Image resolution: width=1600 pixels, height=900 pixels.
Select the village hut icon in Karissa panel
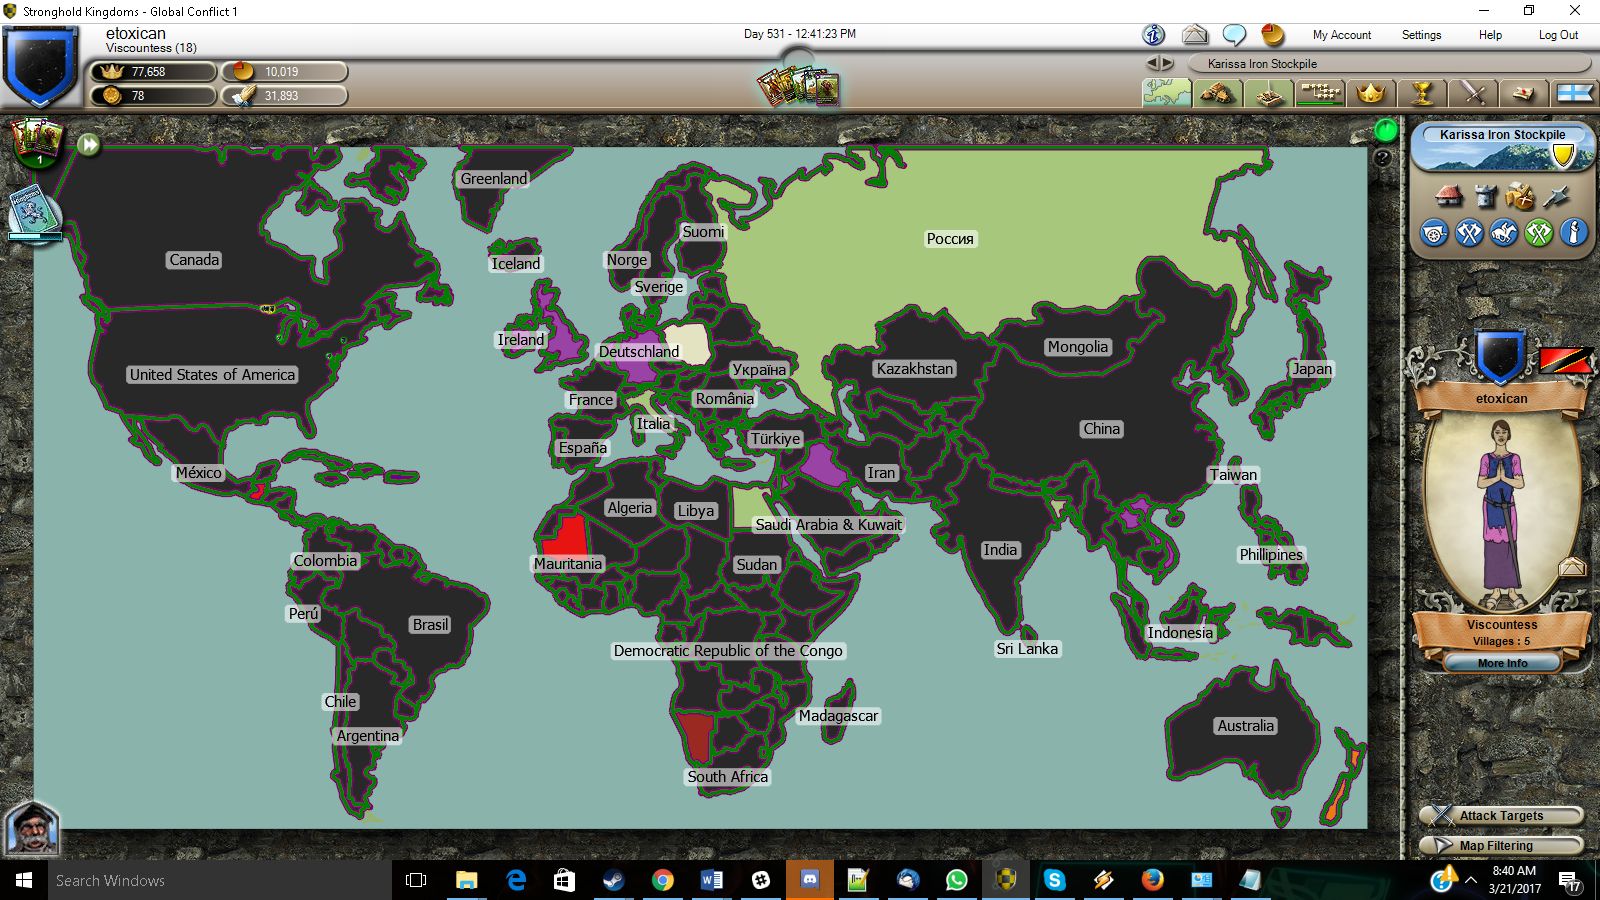(1448, 196)
